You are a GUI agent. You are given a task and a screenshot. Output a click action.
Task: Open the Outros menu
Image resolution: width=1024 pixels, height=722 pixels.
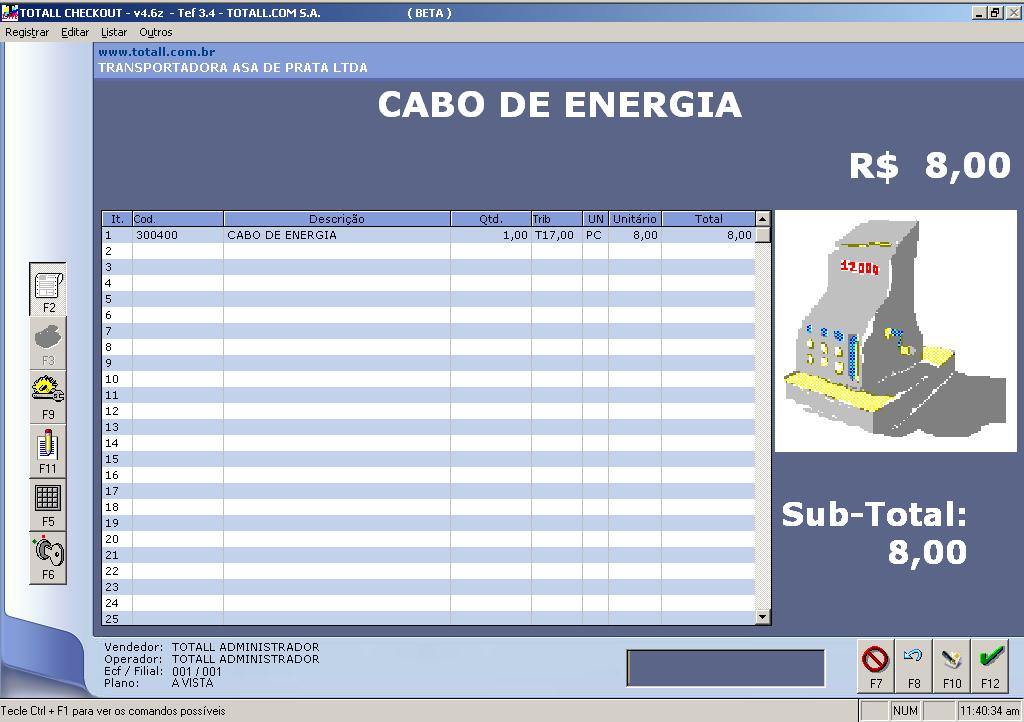tap(155, 32)
